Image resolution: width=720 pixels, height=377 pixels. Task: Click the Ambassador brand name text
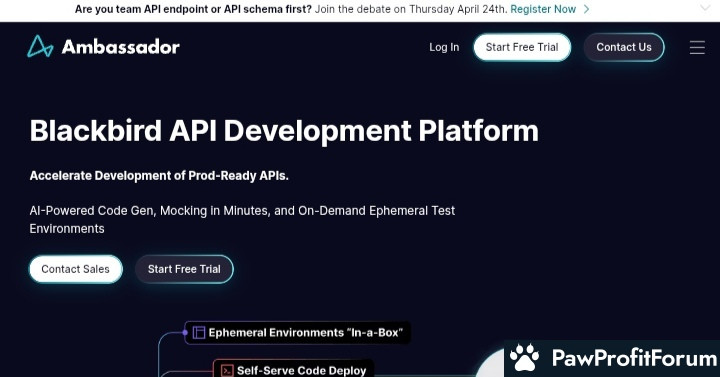click(120, 47)
